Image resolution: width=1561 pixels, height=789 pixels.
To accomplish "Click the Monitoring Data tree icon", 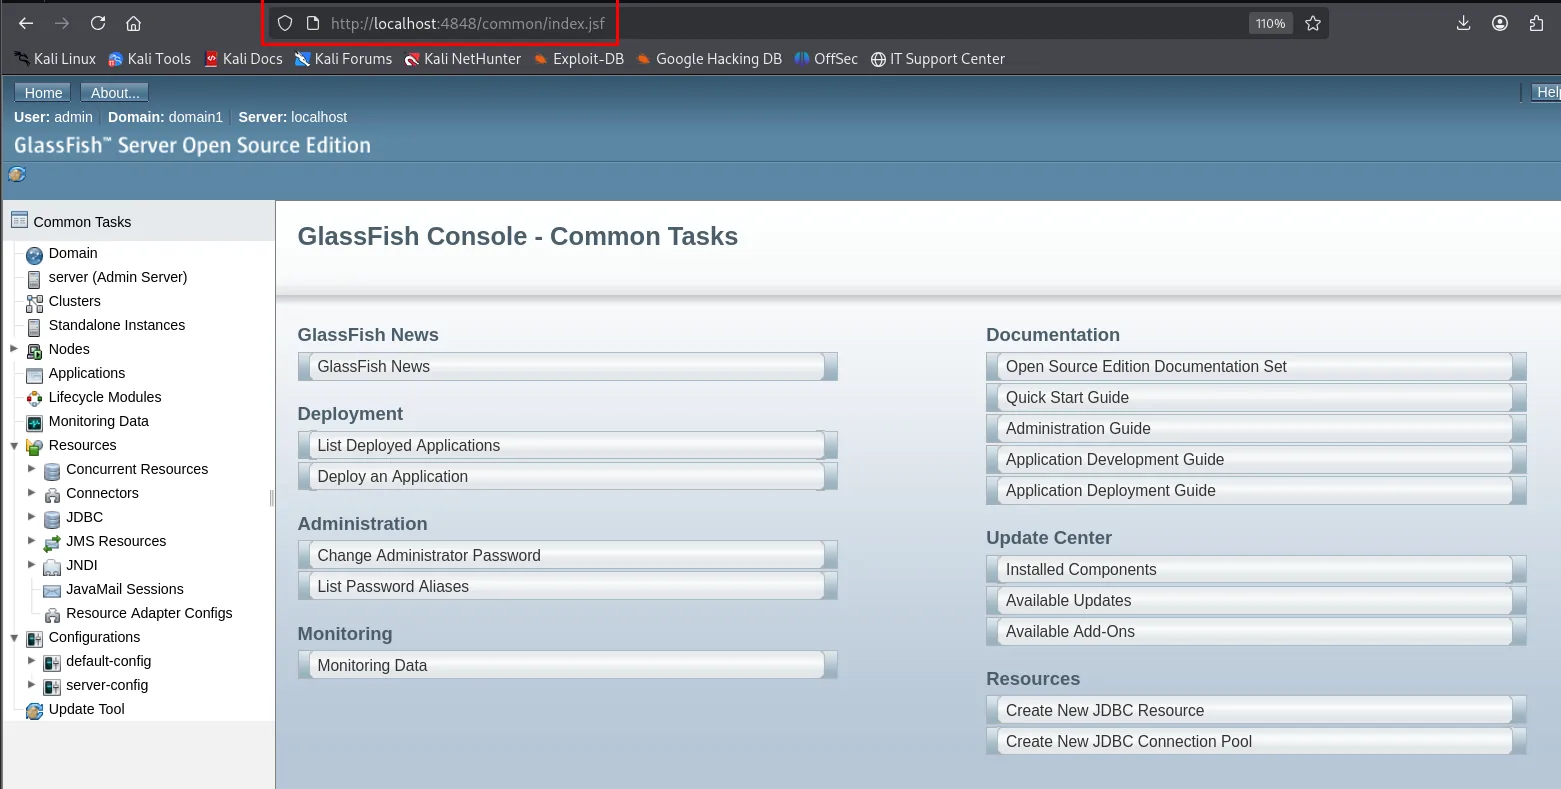I will click(34, 422).
